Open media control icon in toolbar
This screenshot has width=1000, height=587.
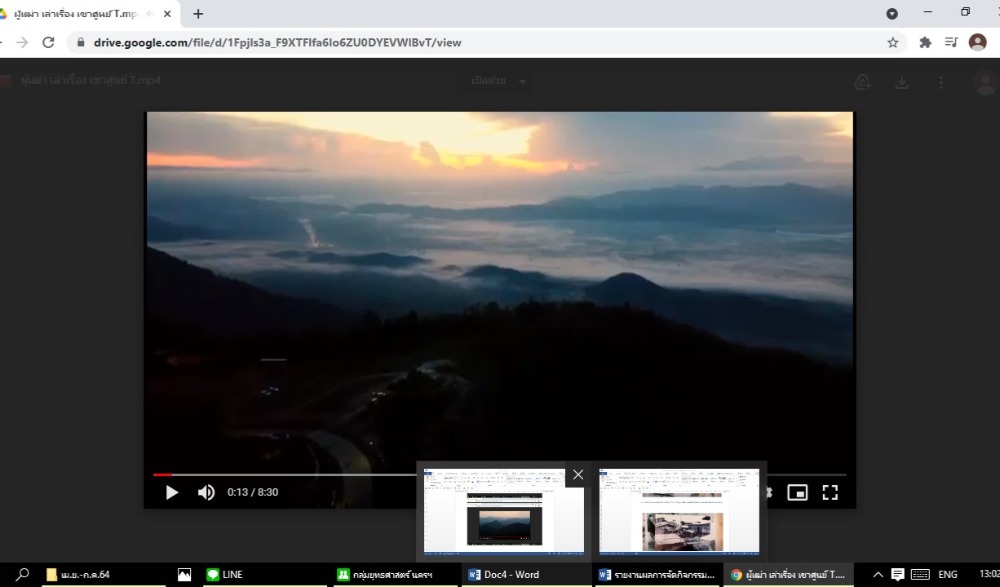tap(951, 43)
